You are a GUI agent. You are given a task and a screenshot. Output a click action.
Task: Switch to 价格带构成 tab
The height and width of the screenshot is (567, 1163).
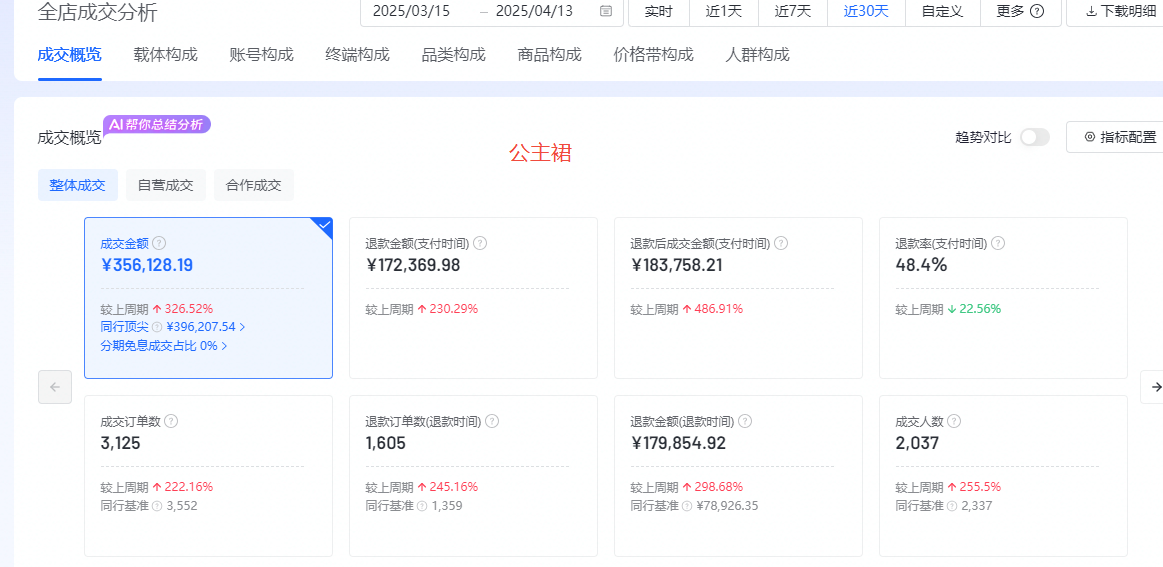(x=653, y=54)
